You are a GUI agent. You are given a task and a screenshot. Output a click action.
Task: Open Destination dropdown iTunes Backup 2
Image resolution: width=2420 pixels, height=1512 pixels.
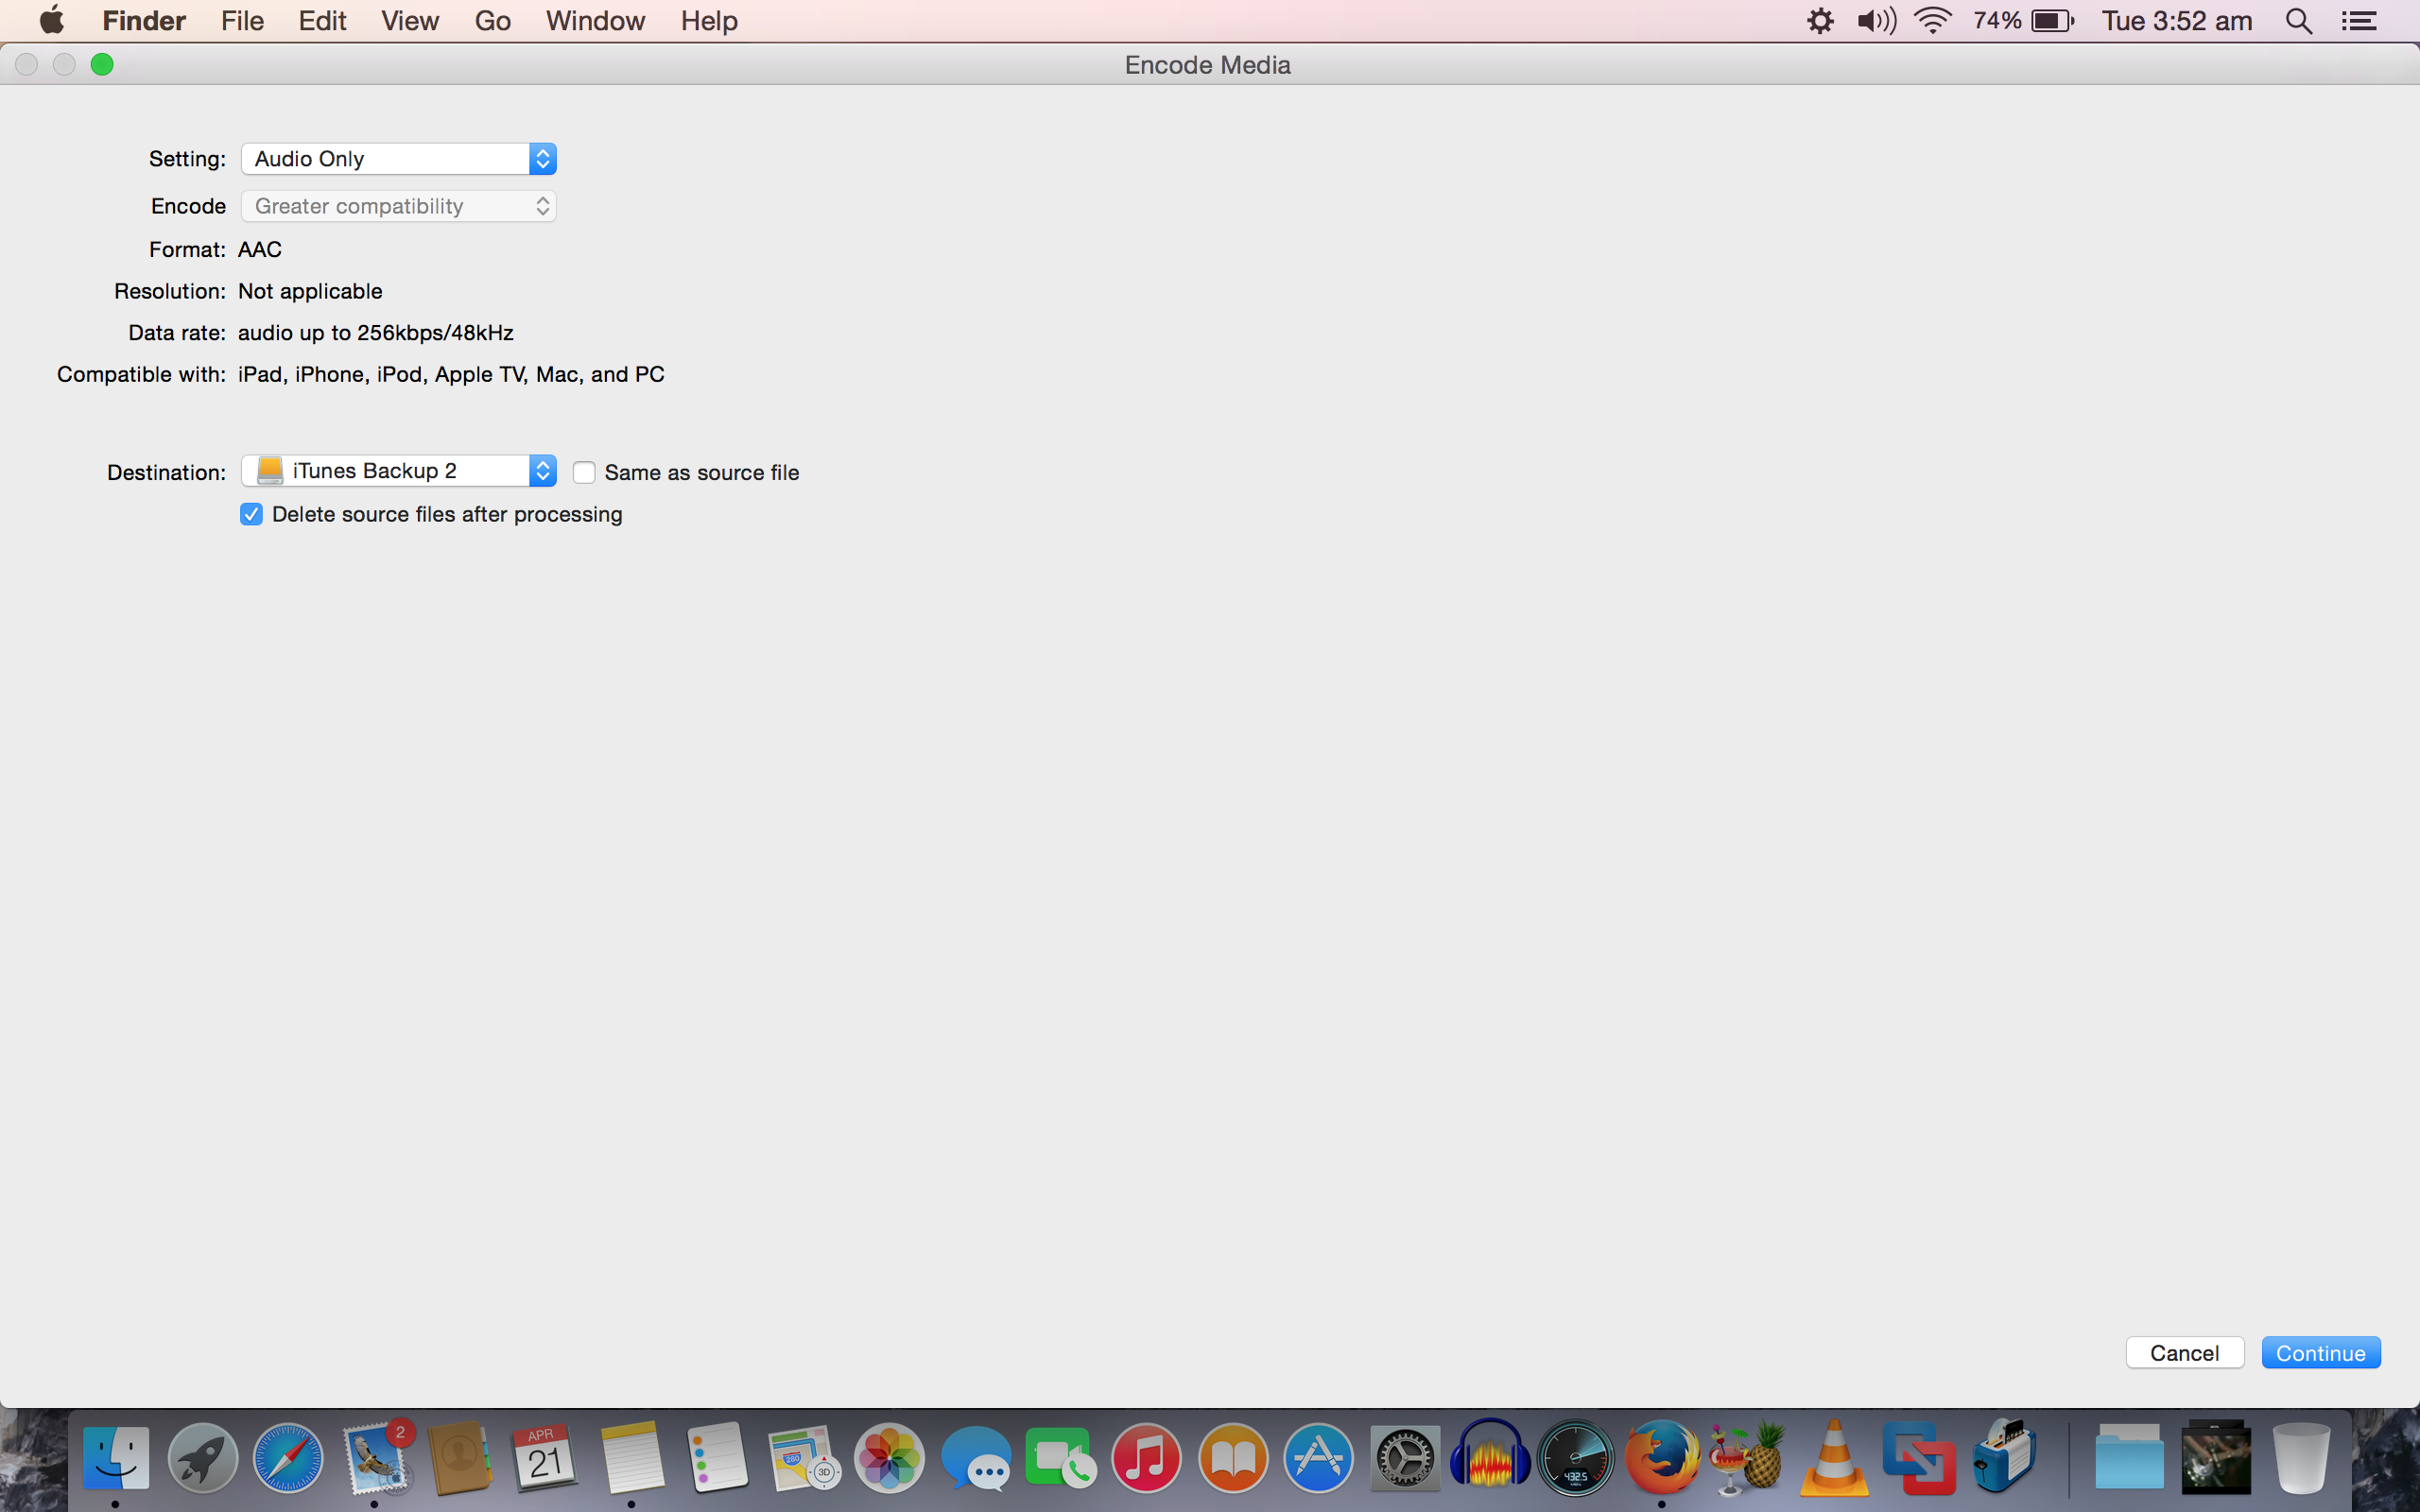coord(398,470)
